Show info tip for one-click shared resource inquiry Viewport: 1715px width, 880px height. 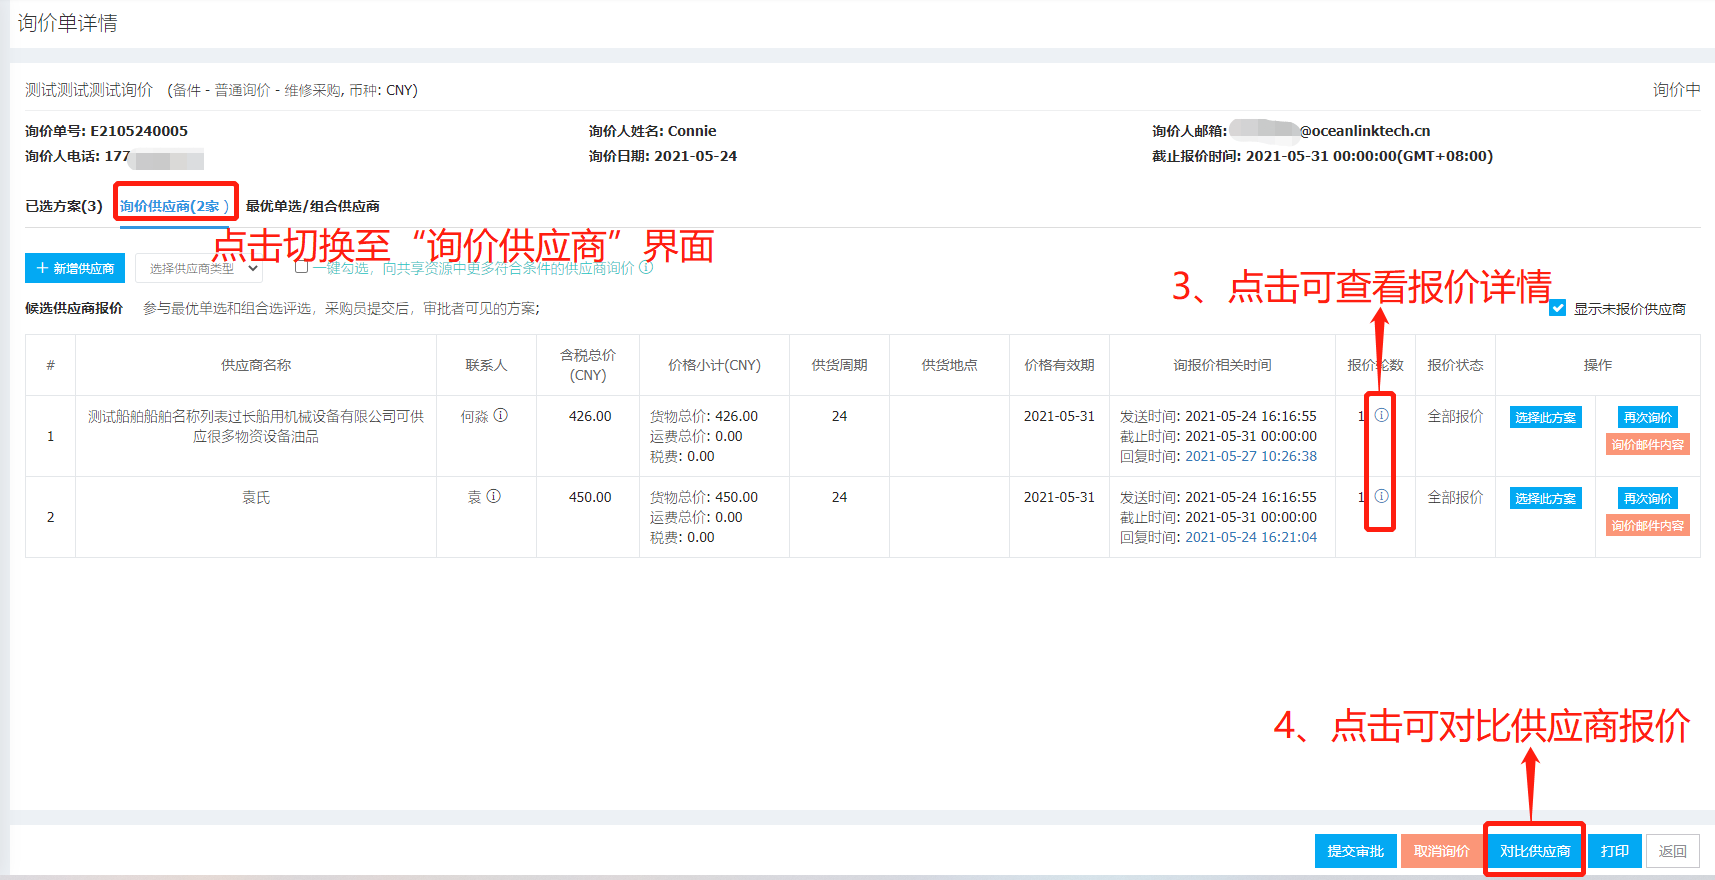[x=646, y=268]
